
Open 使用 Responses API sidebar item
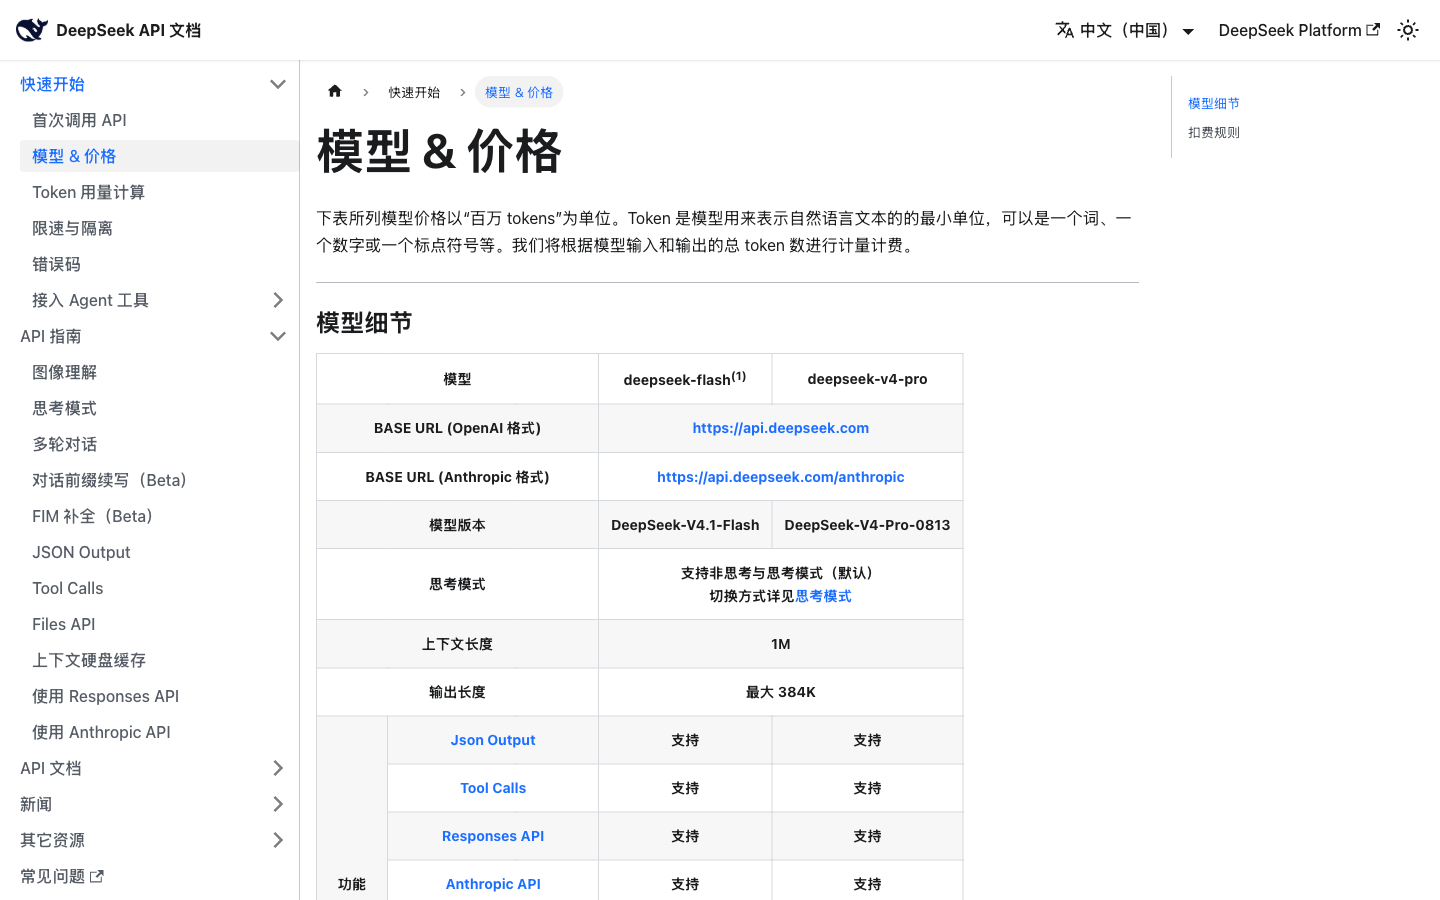click(x=159, y=696)
